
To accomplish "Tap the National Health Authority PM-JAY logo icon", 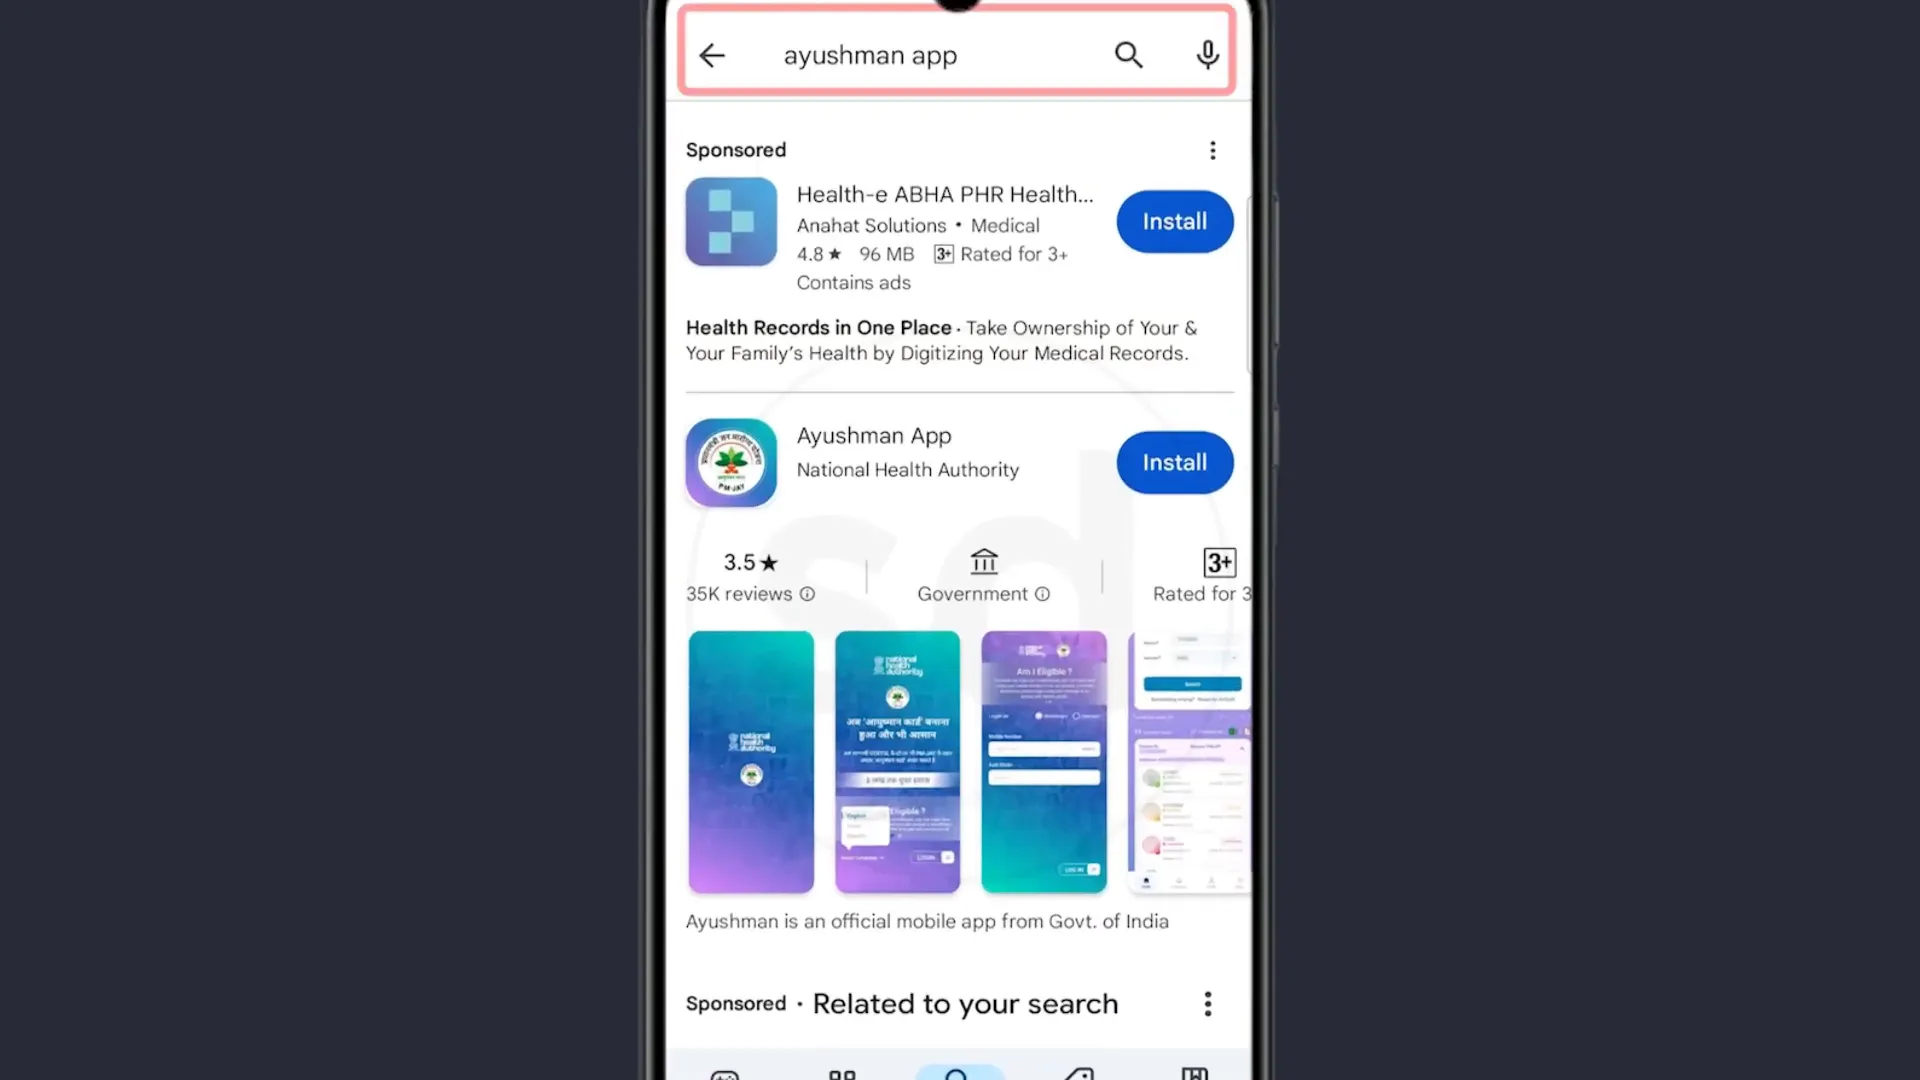I will point(731,462).
